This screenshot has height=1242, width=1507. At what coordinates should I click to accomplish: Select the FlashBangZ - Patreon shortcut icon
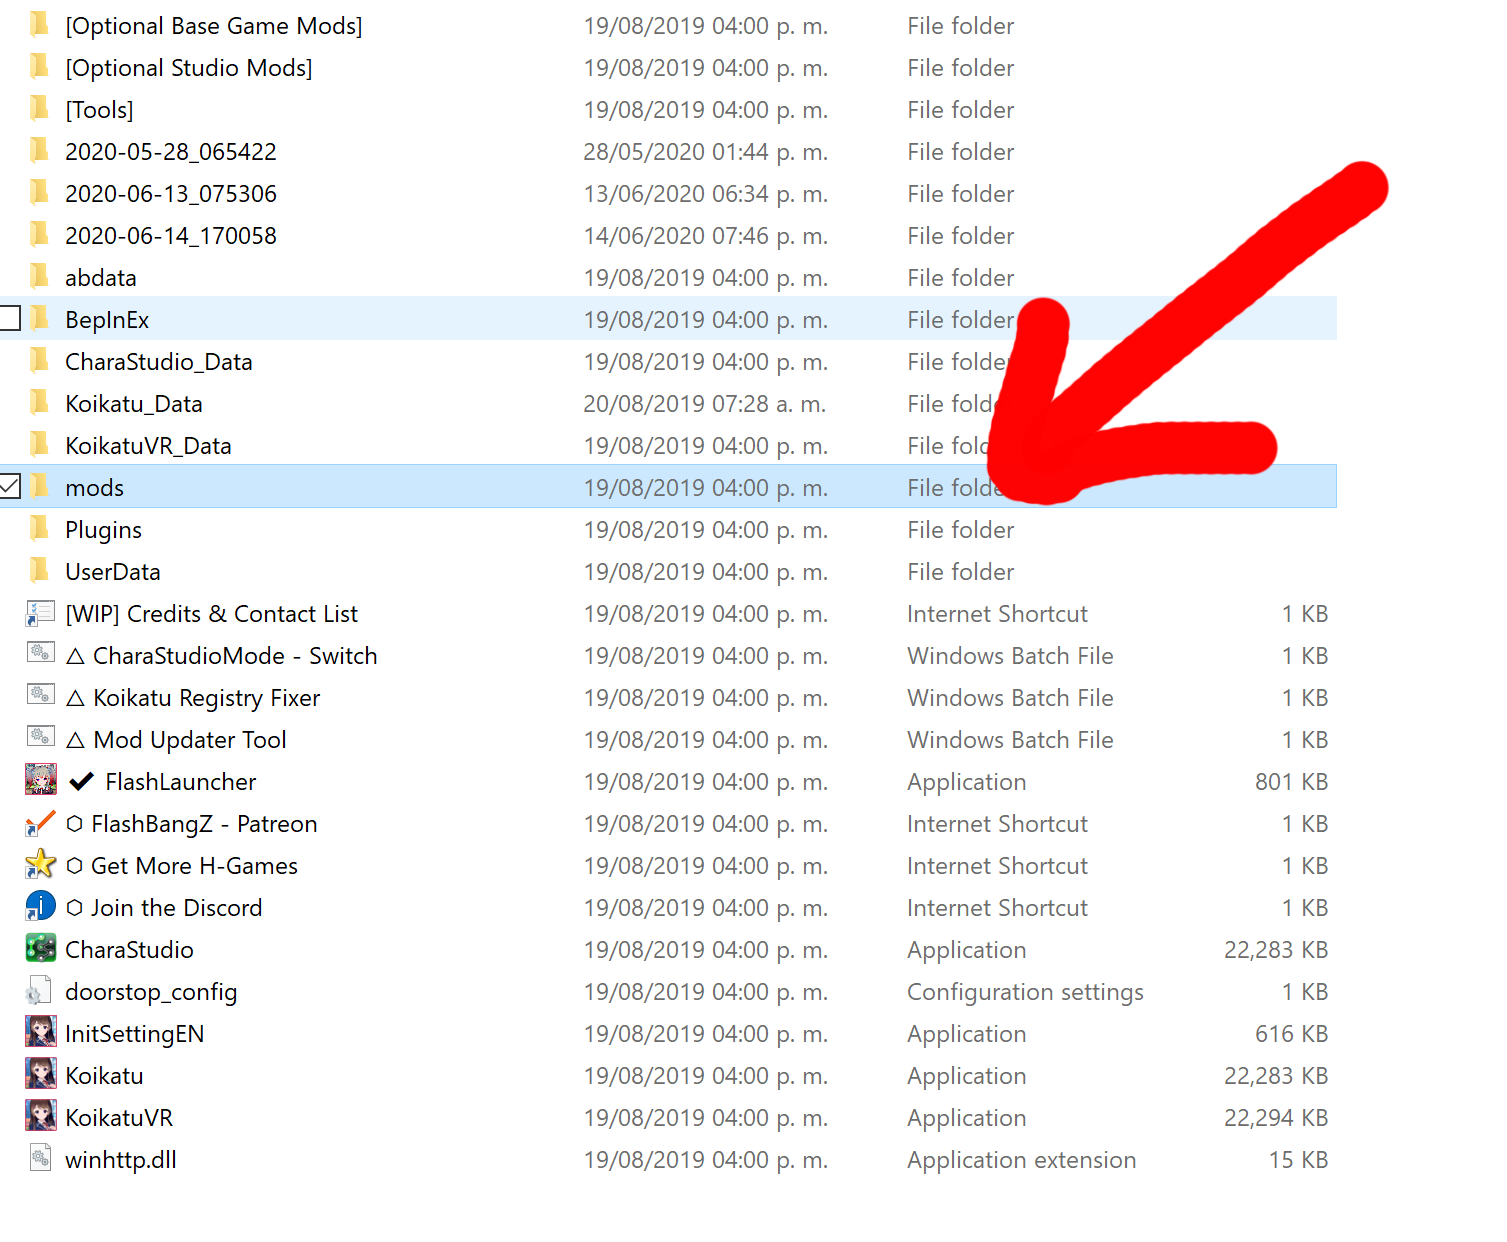click(40, 823)
